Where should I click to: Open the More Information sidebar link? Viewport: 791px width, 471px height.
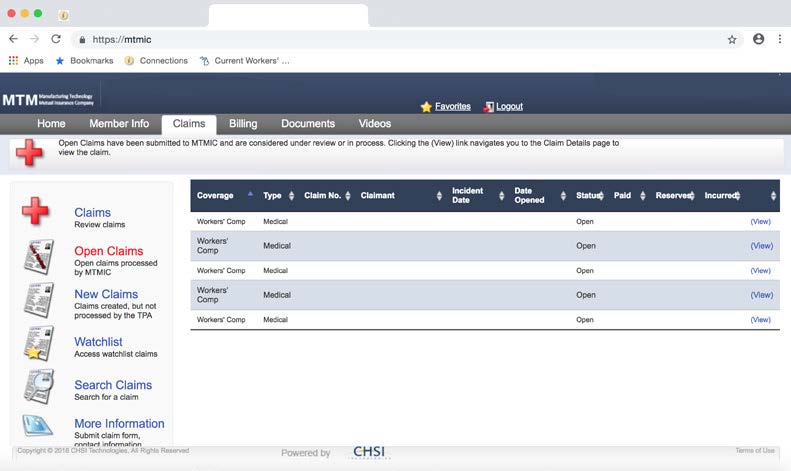click(x=119, y=424)
